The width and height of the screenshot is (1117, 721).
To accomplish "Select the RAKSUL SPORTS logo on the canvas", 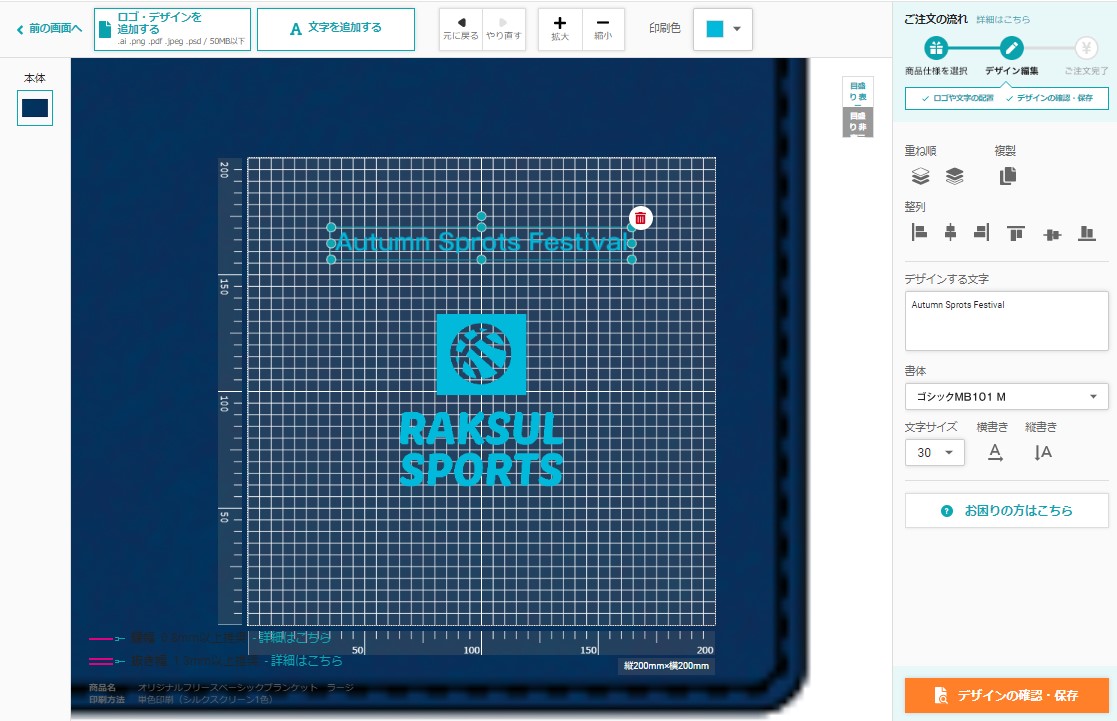I will coord(482,400).
